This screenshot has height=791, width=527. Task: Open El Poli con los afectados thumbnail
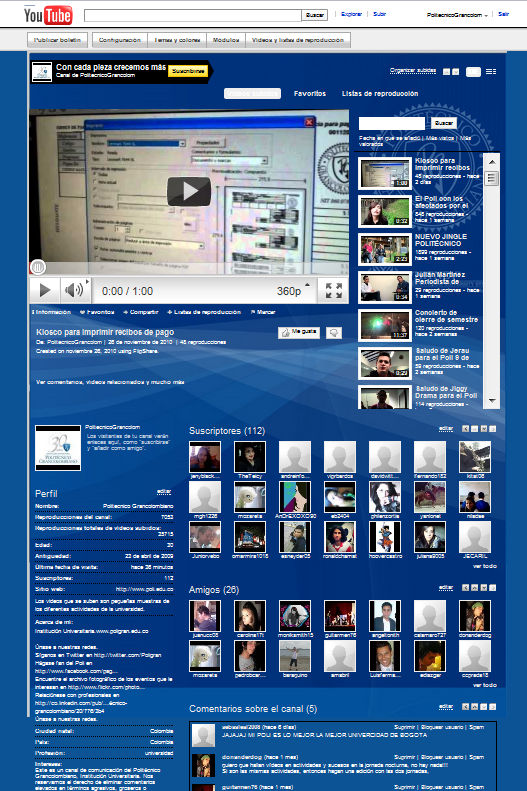pyautogui.click(x=385, y=211)
